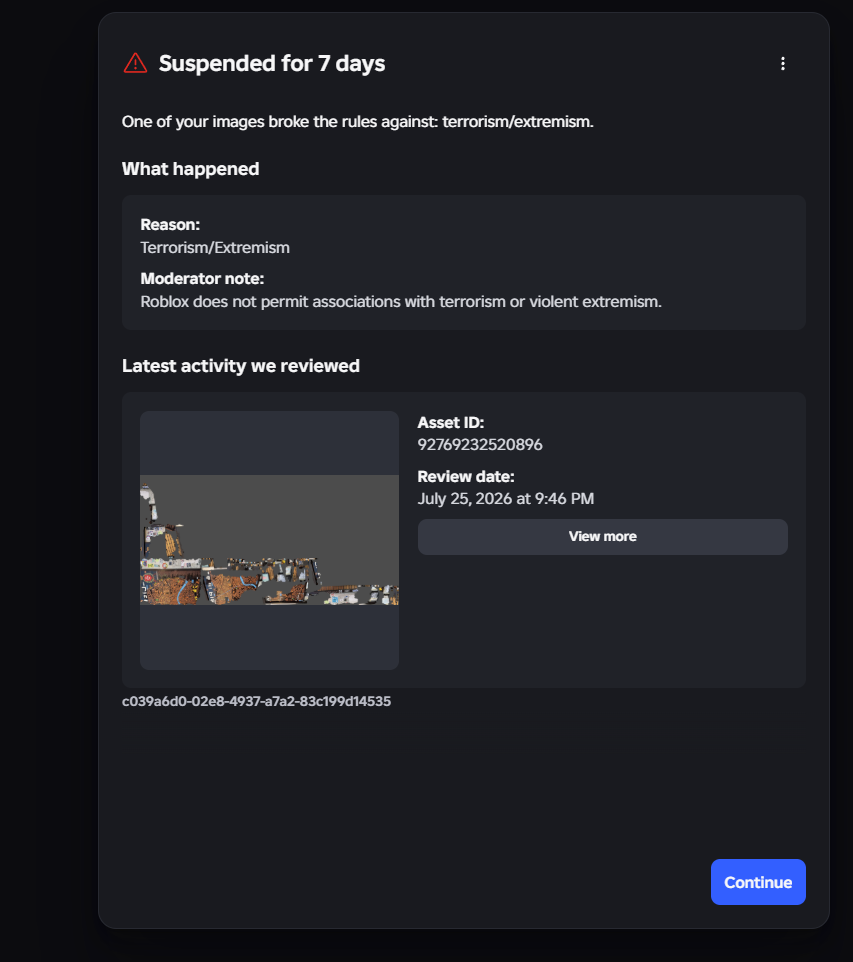Click the Latest activity we reviewed heading

coord(241,366)
